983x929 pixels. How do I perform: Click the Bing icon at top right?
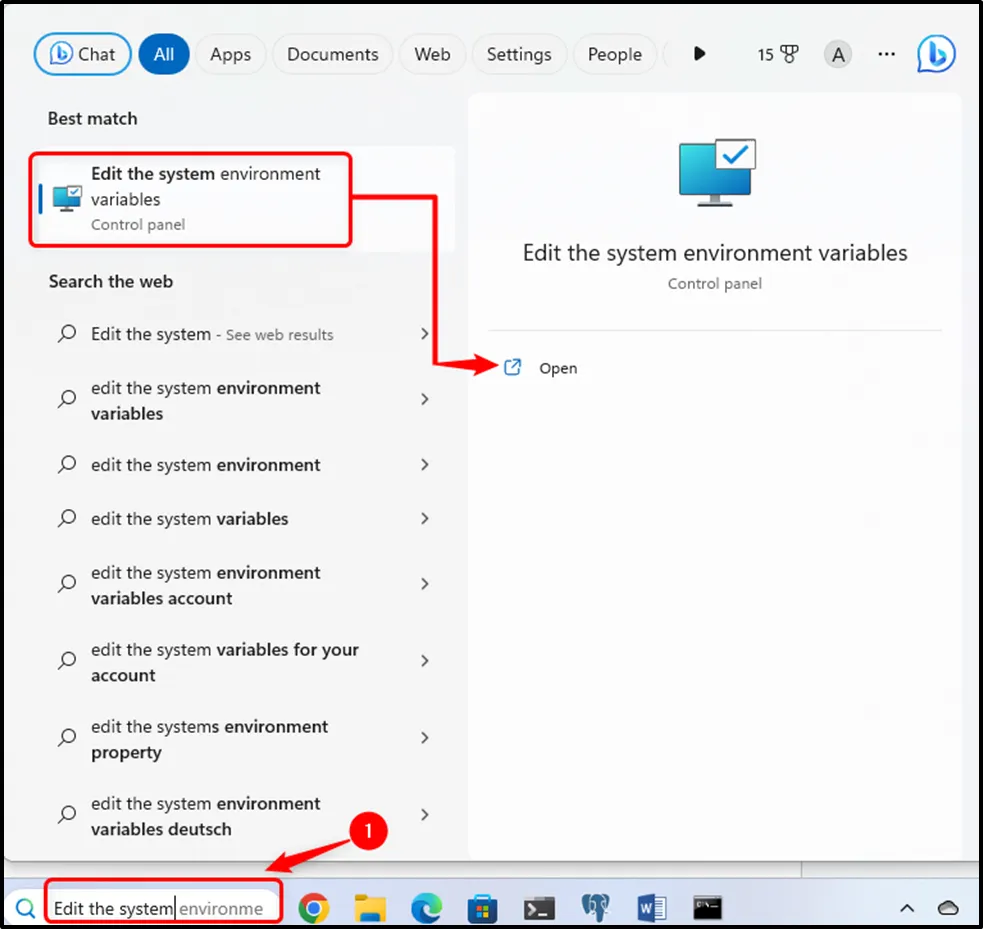point(936,54)
